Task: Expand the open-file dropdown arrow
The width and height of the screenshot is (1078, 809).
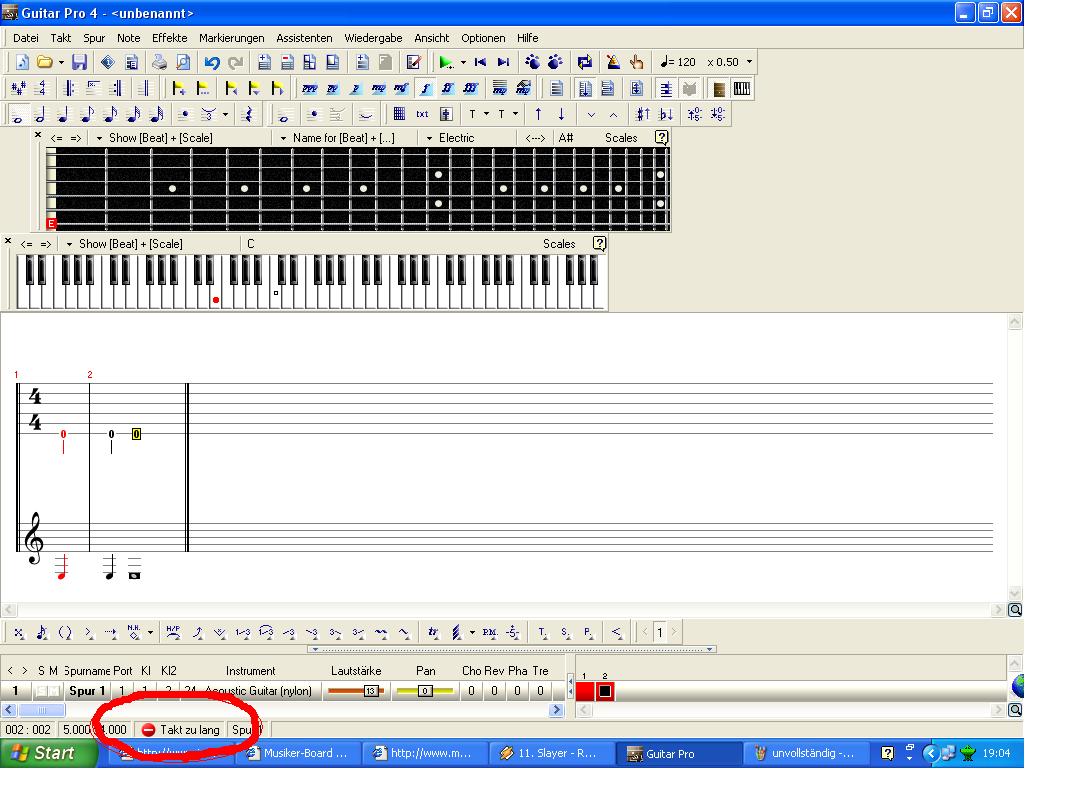Action: (x=61, y=63)
